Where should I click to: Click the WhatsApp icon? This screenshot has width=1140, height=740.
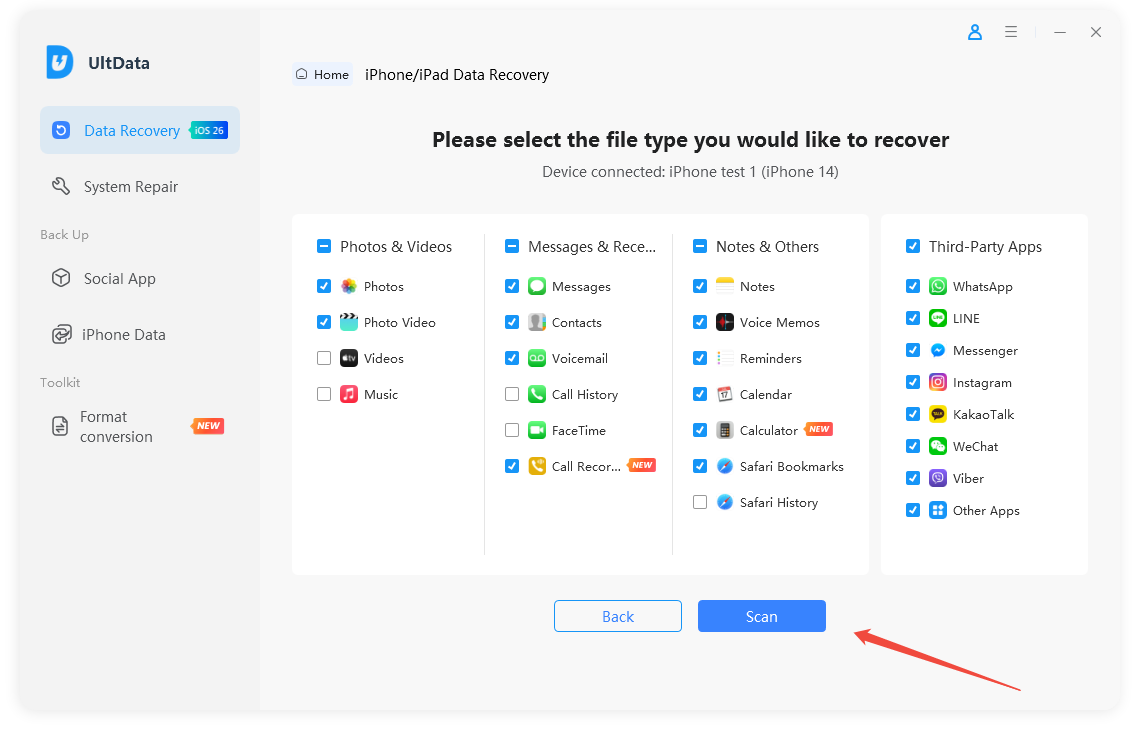pyautogui.click(x=938, y=286)
